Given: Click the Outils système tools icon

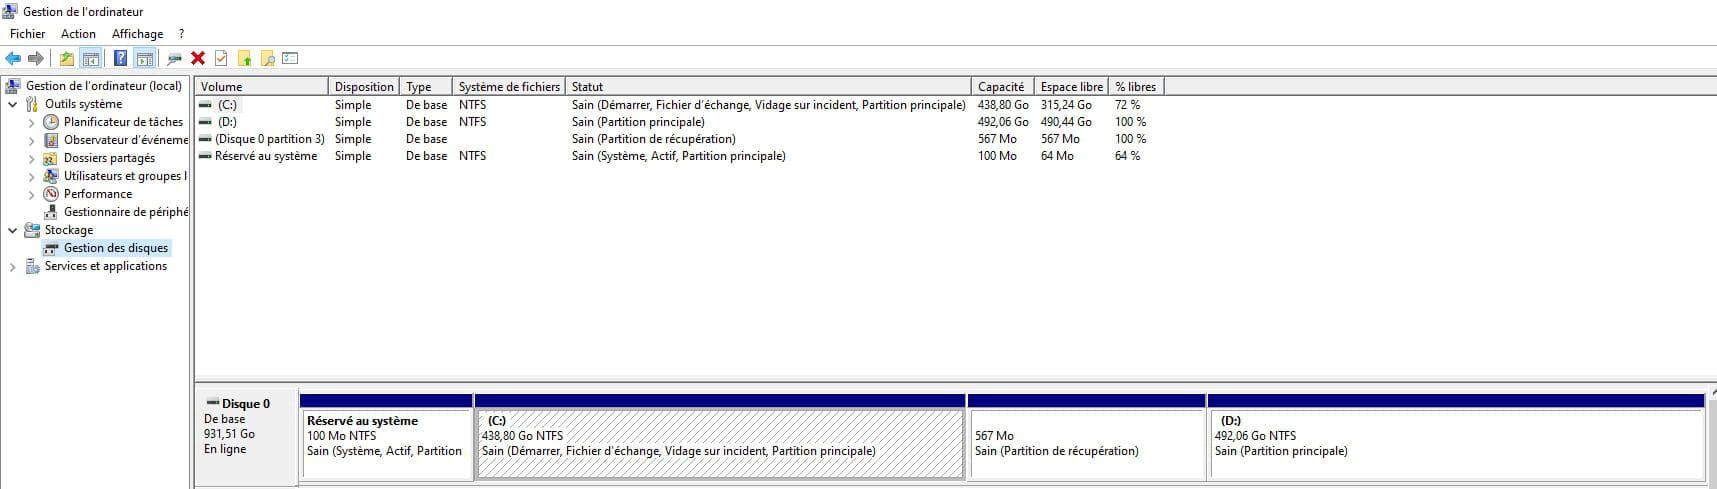Looking at the screenshot, I should [32, 104].
